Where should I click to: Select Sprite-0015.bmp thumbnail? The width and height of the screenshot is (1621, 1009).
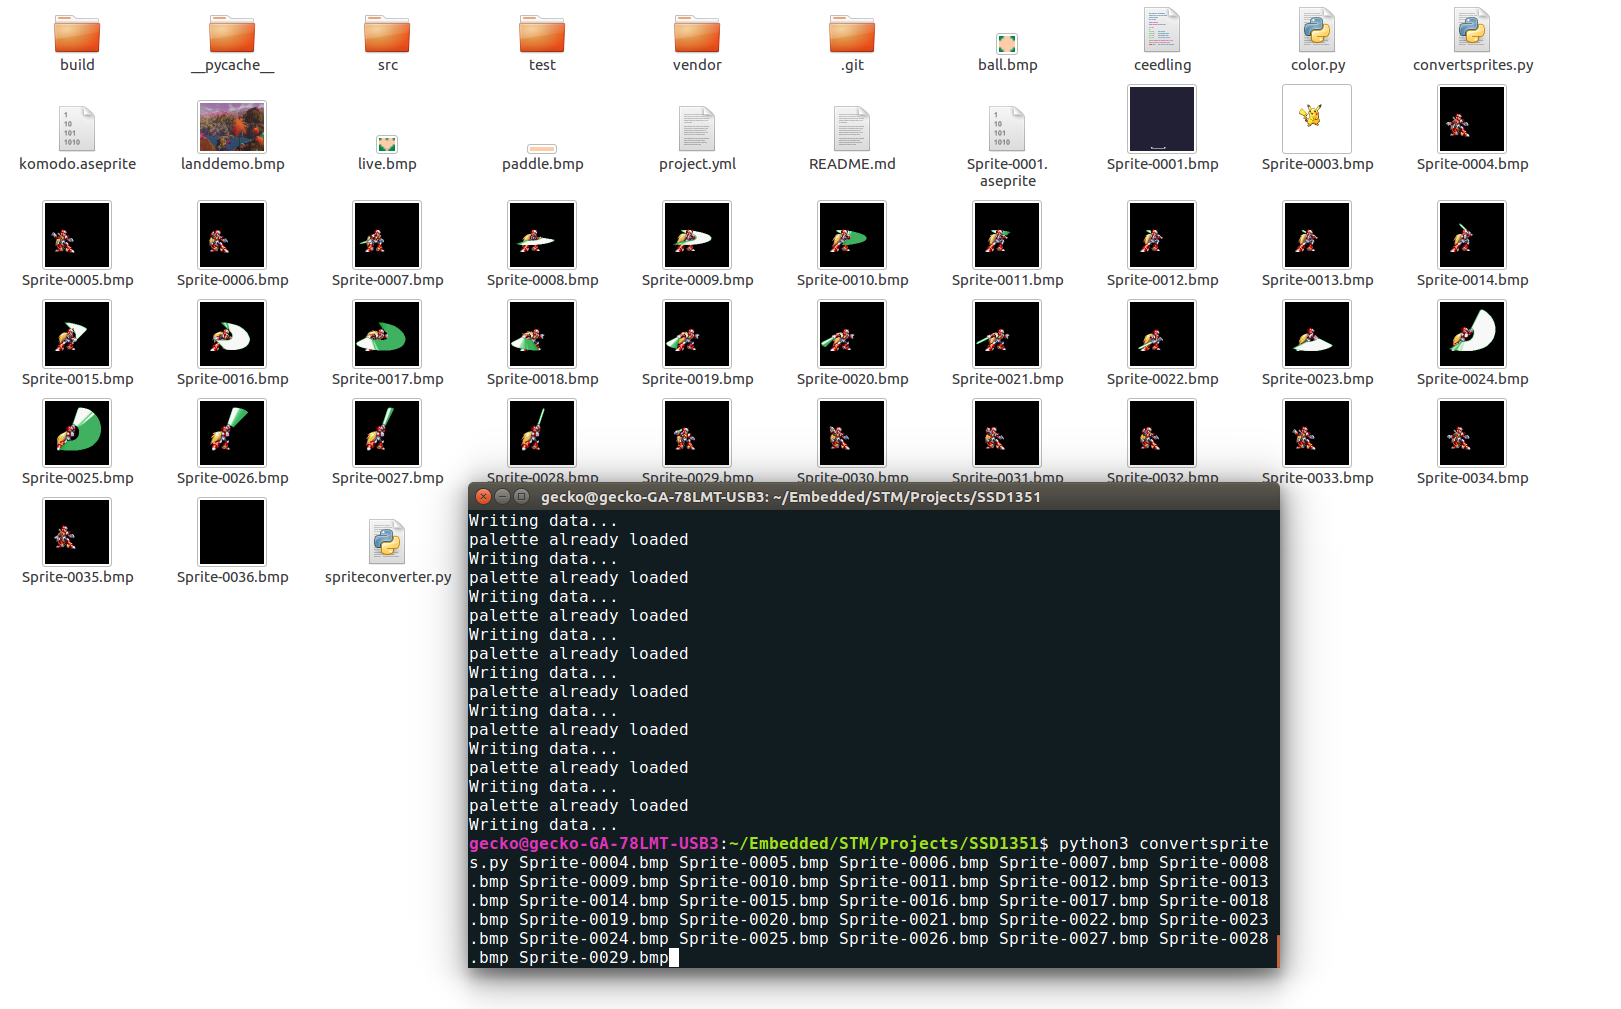(x=77, y=334)
